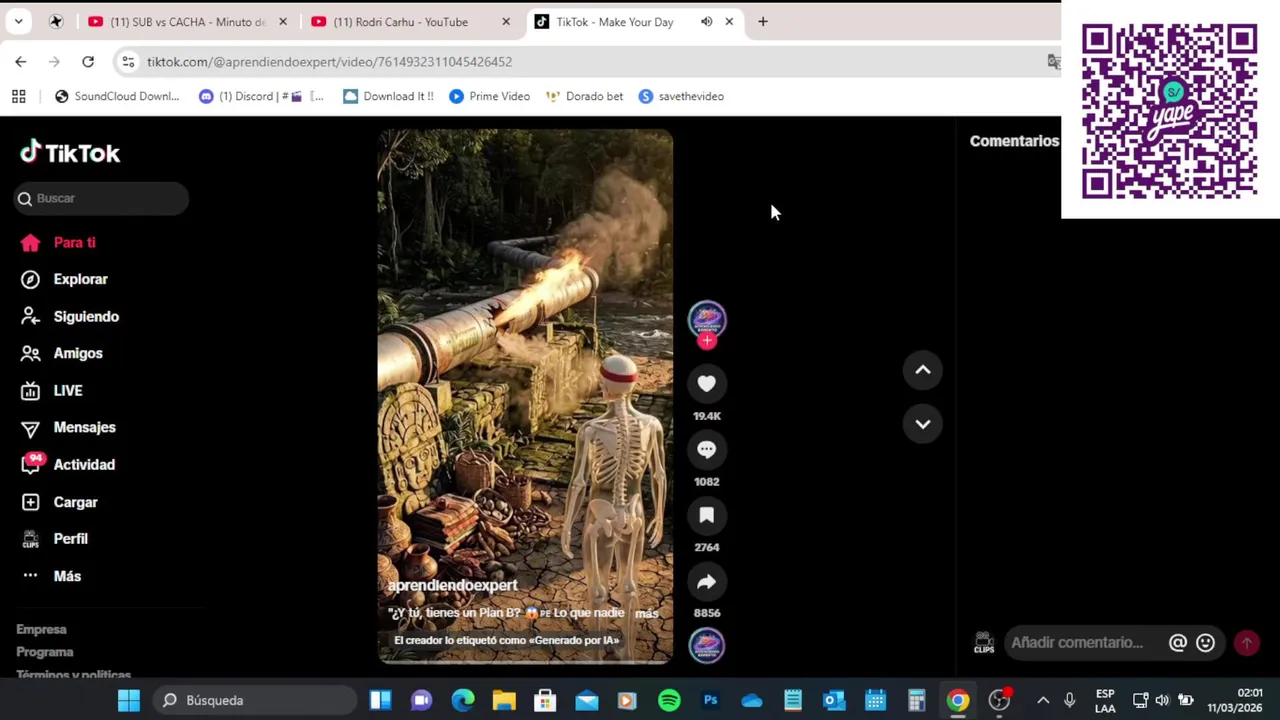Mute the TikTok tab audio icon
Screen dimensions: 1280x720
tap(706, 22)
